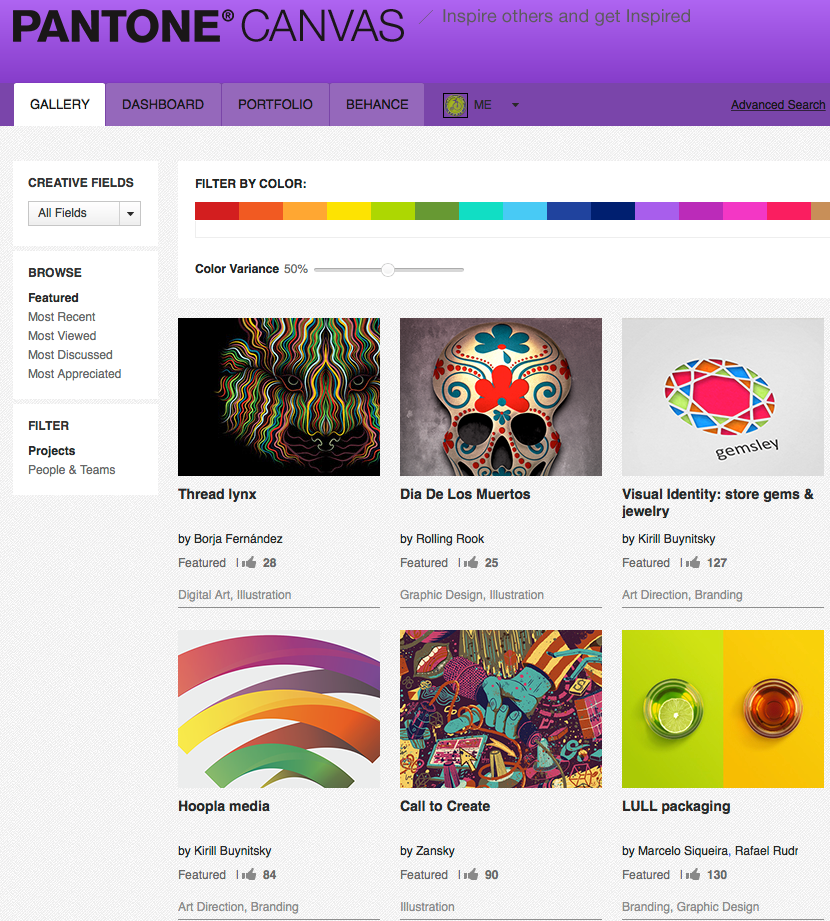Browse Most Recent projects
Viewport: 830px width, 921px height.
pos(62,317)
